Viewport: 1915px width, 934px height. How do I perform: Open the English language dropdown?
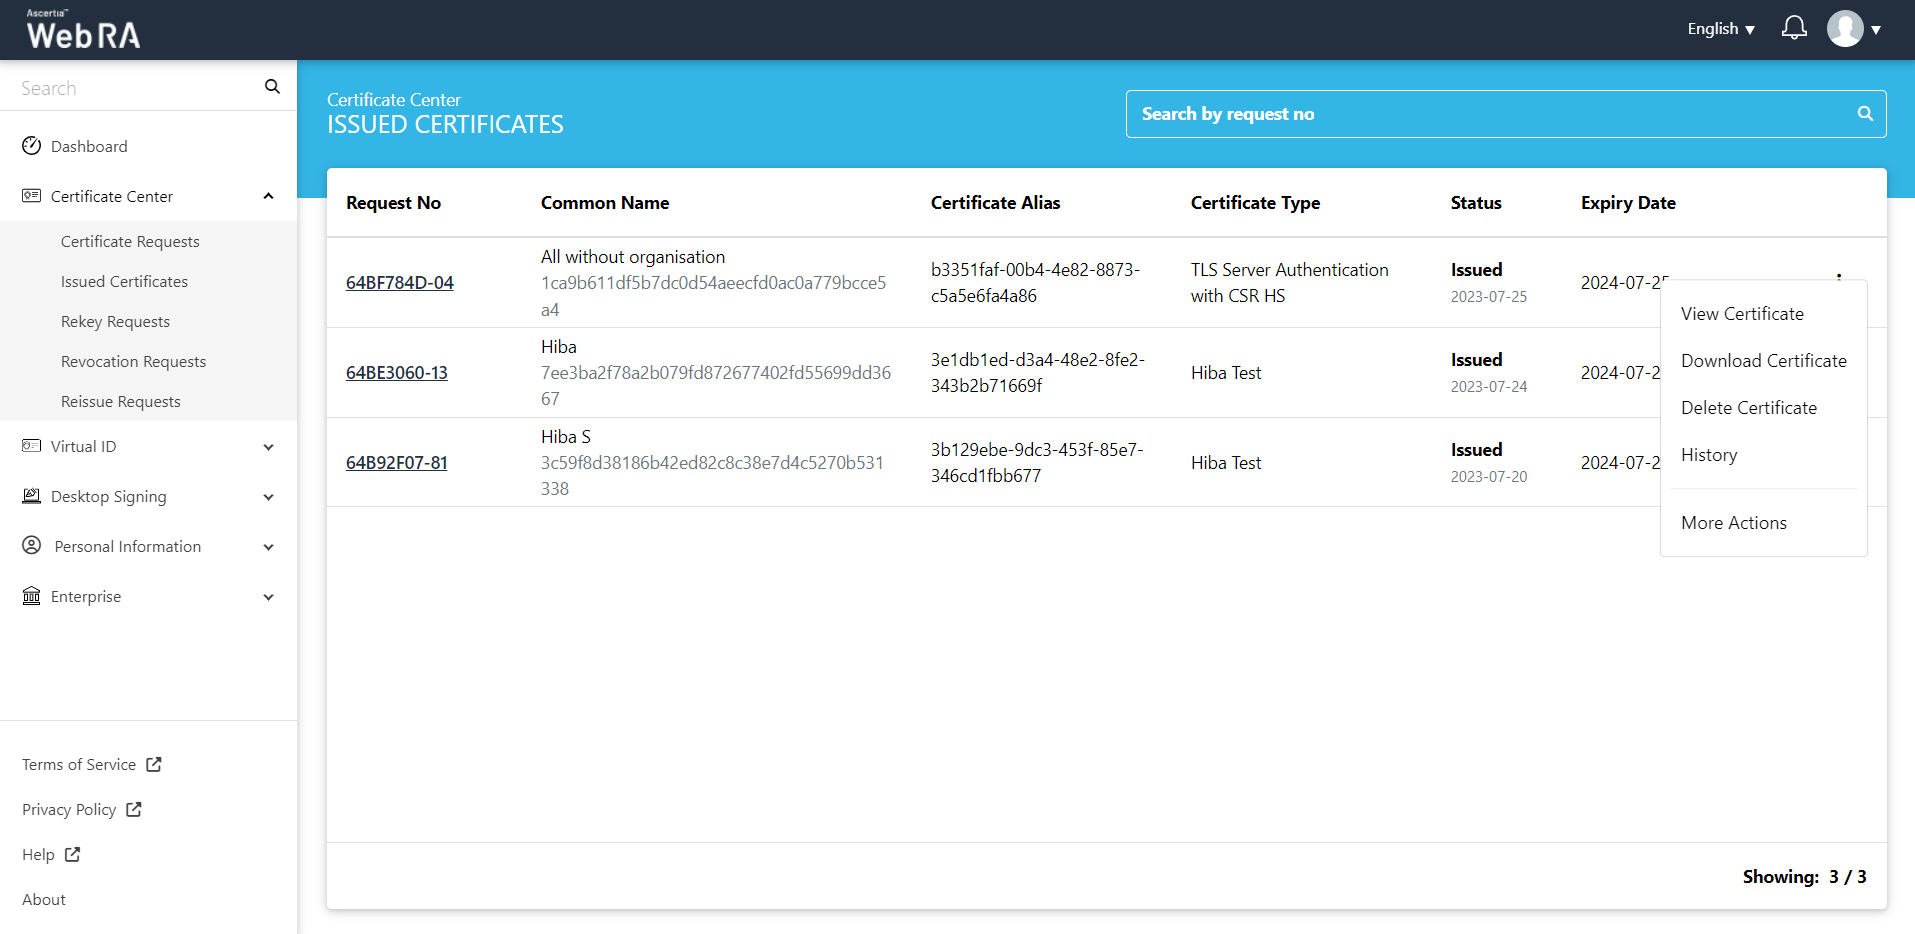click(1720, 29)
